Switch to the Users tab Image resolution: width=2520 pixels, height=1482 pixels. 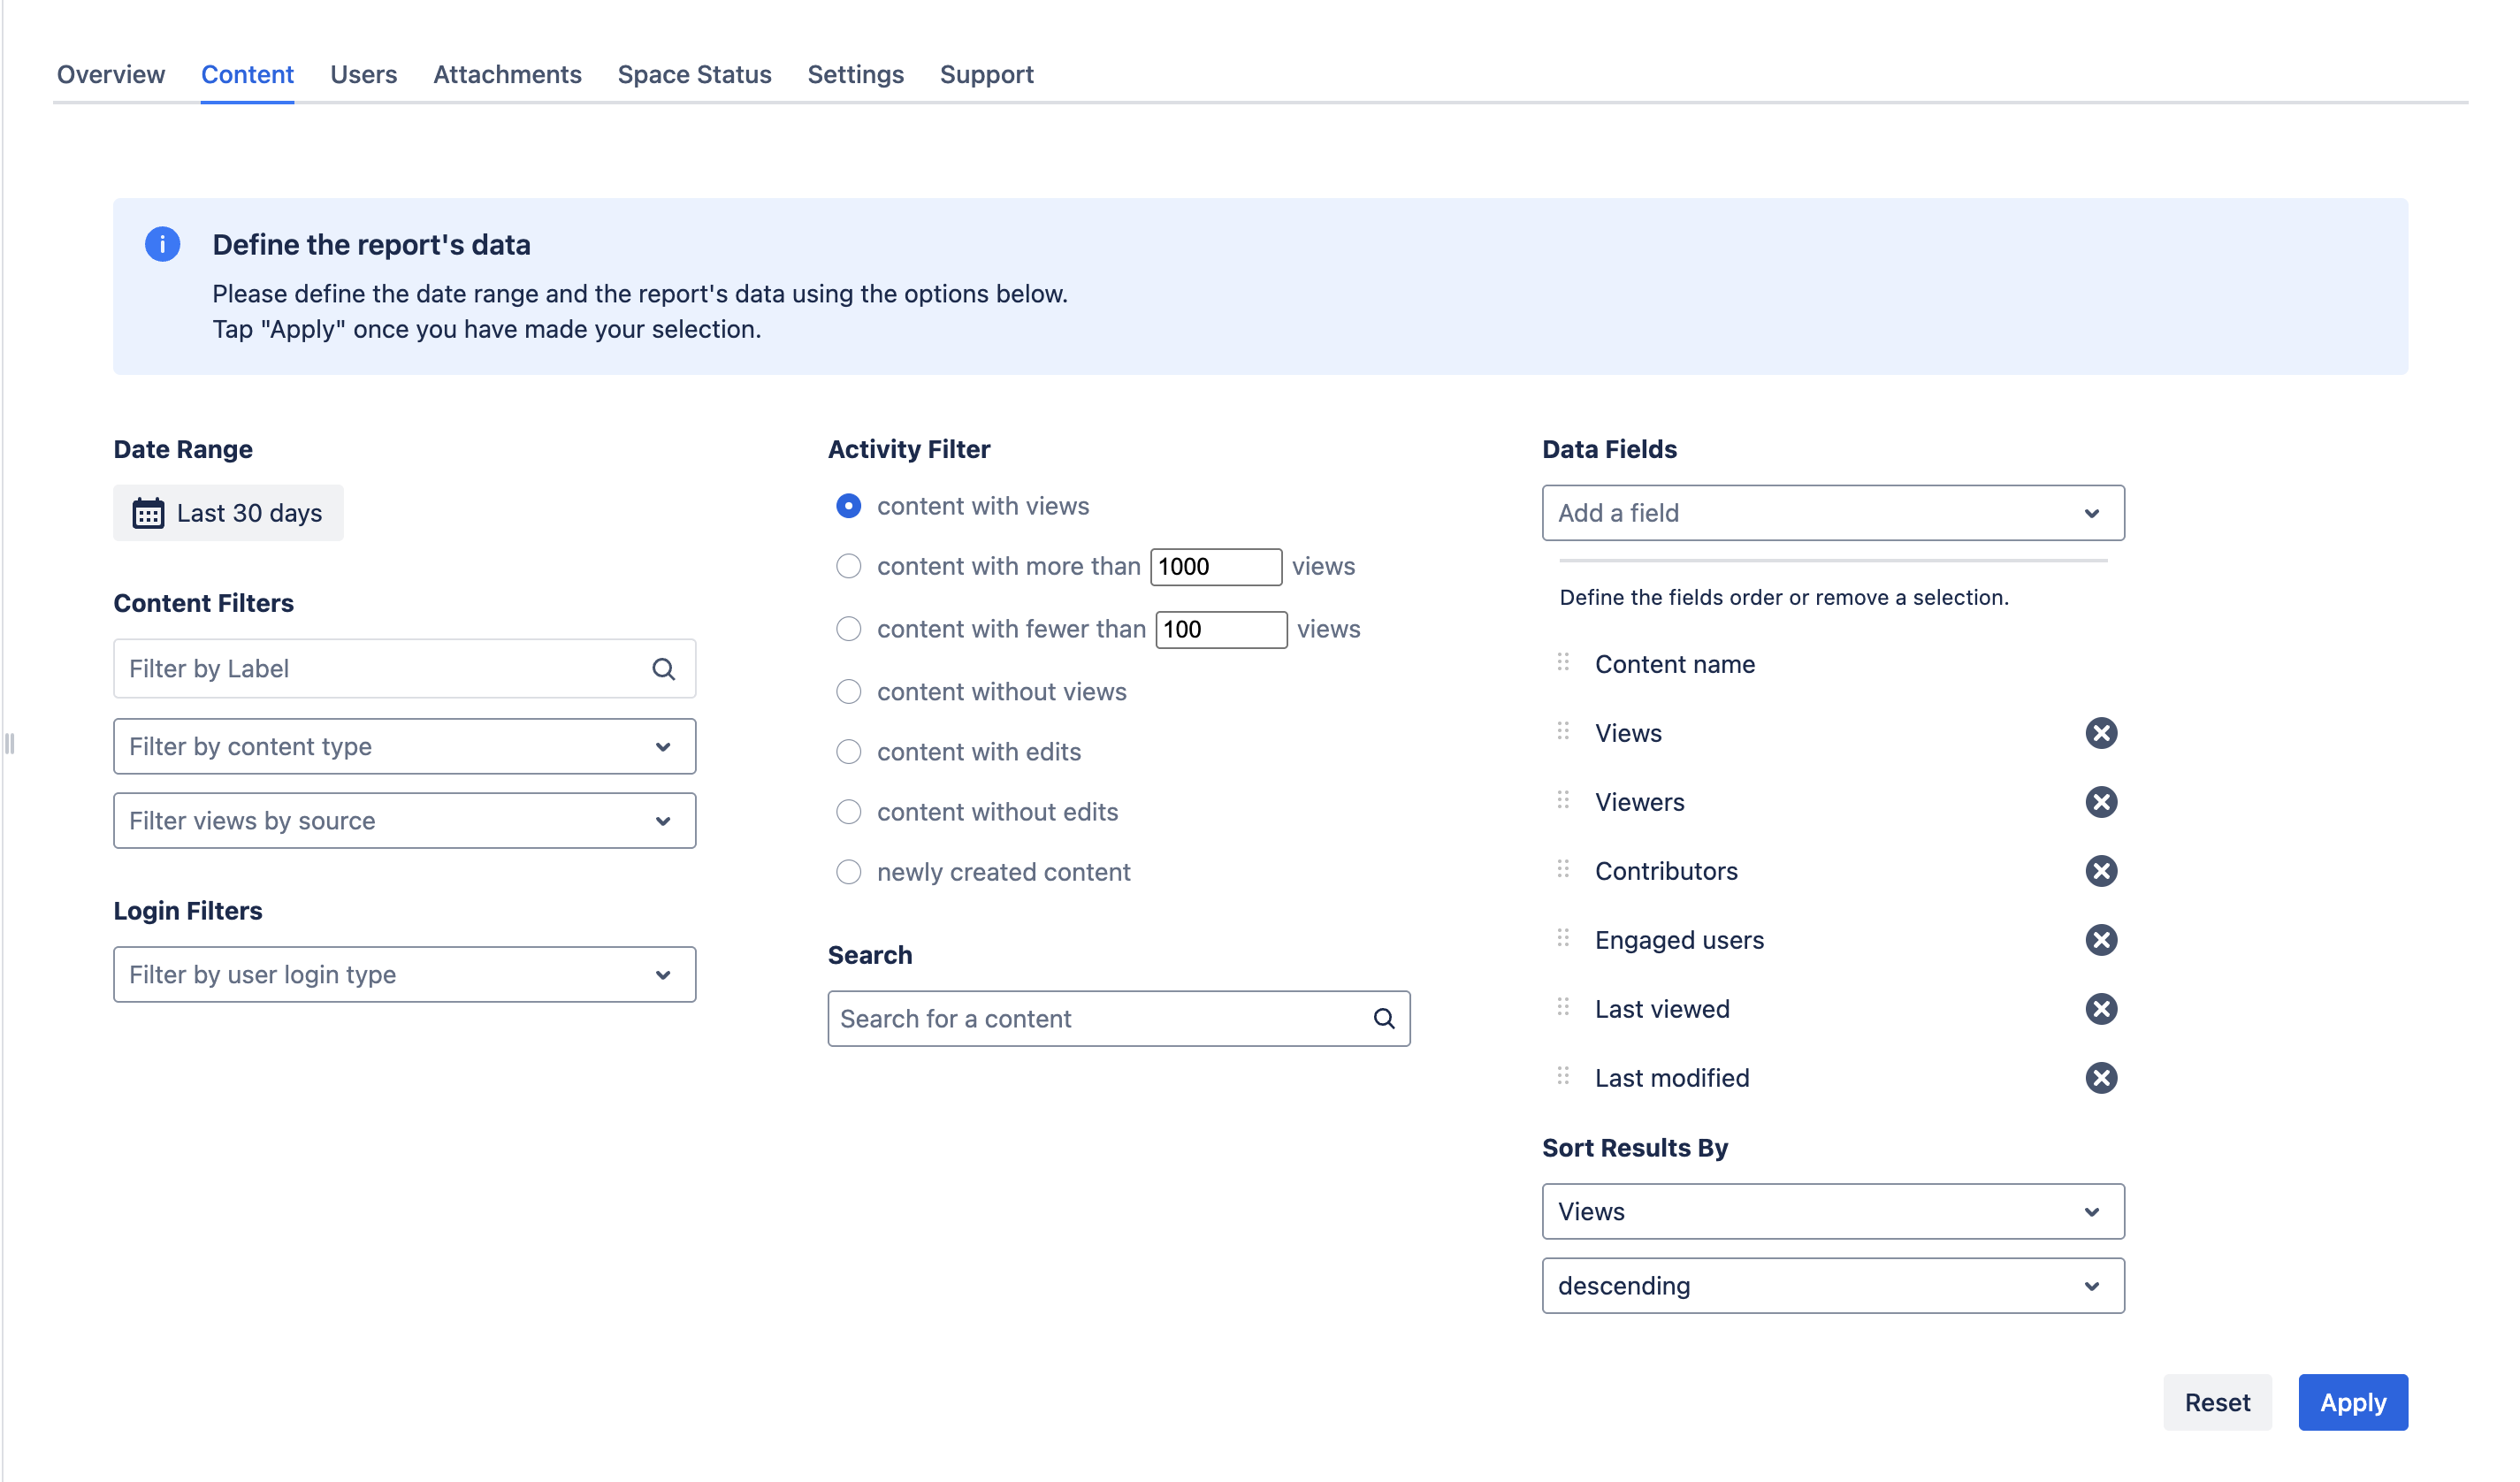click(x=363, y=75)
